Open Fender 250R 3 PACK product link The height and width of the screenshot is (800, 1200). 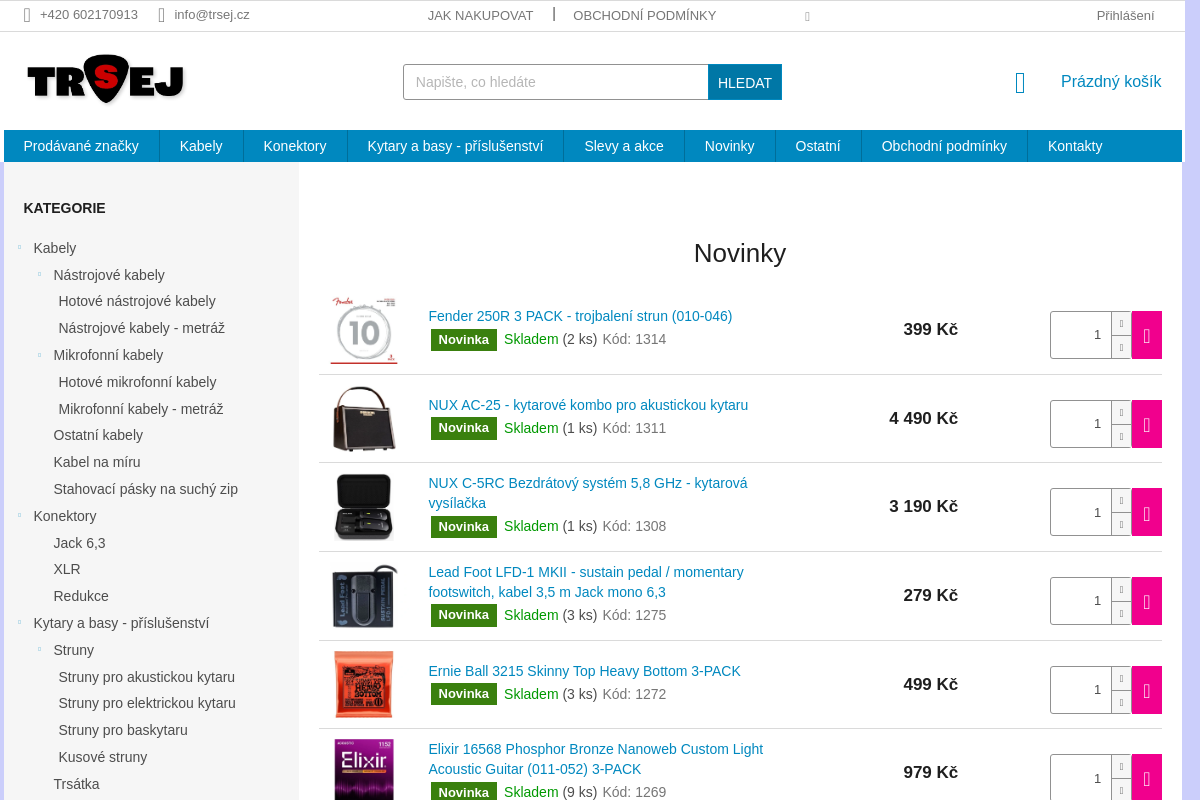[x=580, y=316]
